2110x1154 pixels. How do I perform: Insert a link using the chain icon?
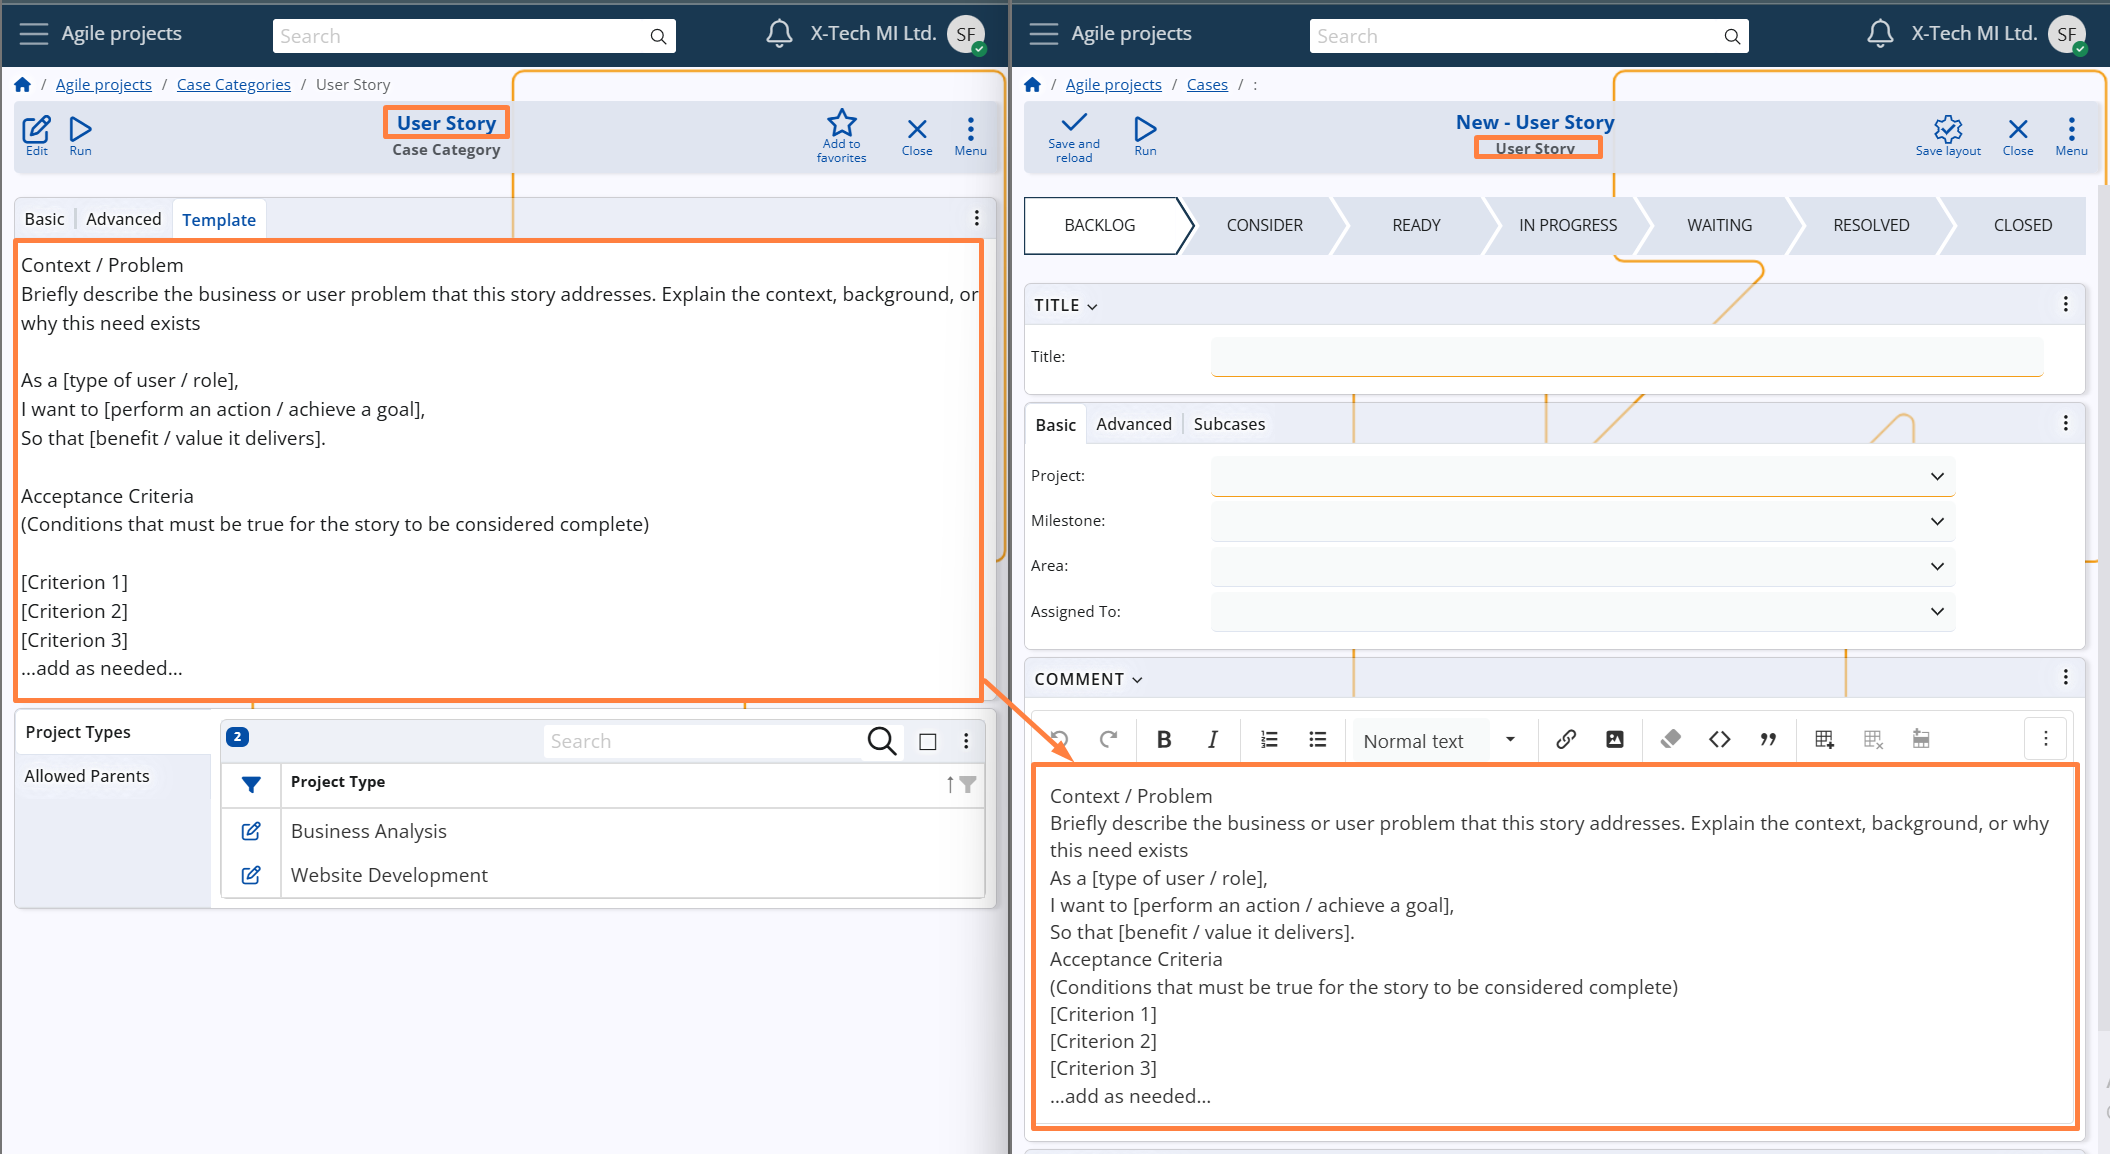pos(1566,740)
